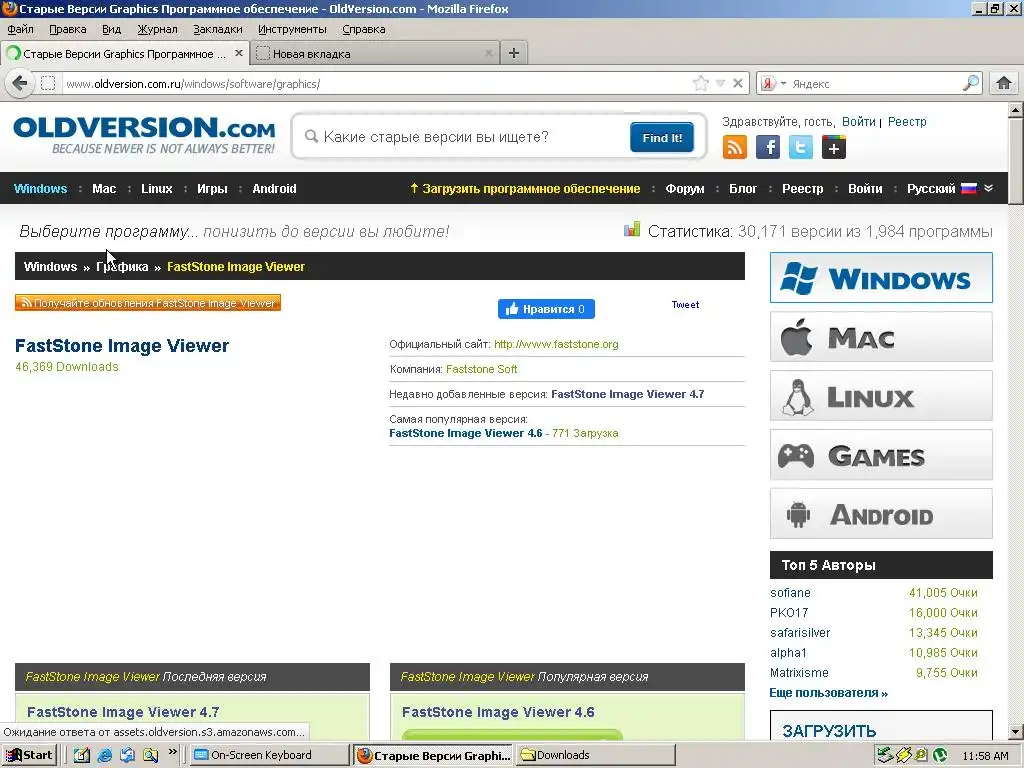Select Android in the dark navigation bar
The height and width of the screenshot is (768, 1024).
(274, 189)
